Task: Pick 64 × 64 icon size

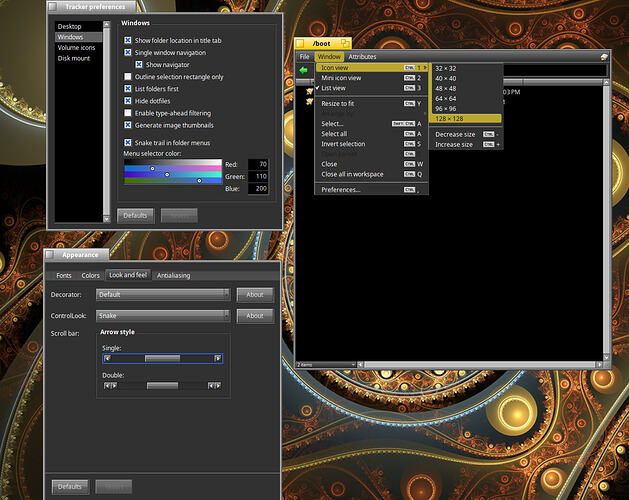Action: coord(465,98)
